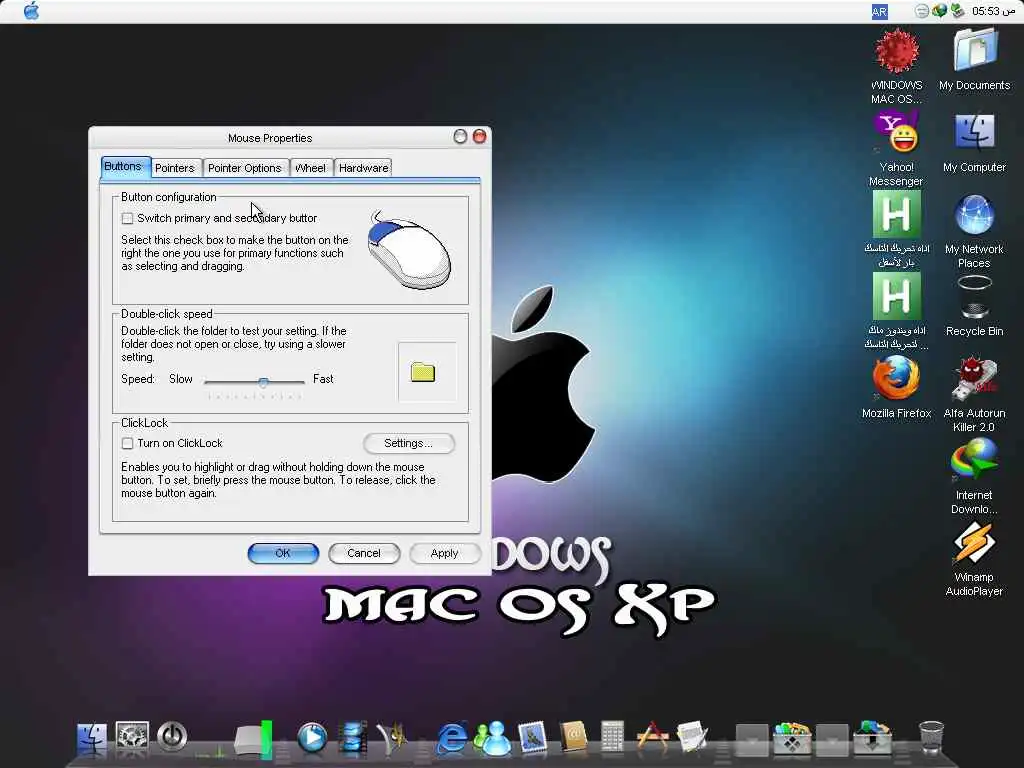The width and height of the screenshot is (1024, 768).
Task: Open the dock box with the green download arrow
Action: coord(872,738)
